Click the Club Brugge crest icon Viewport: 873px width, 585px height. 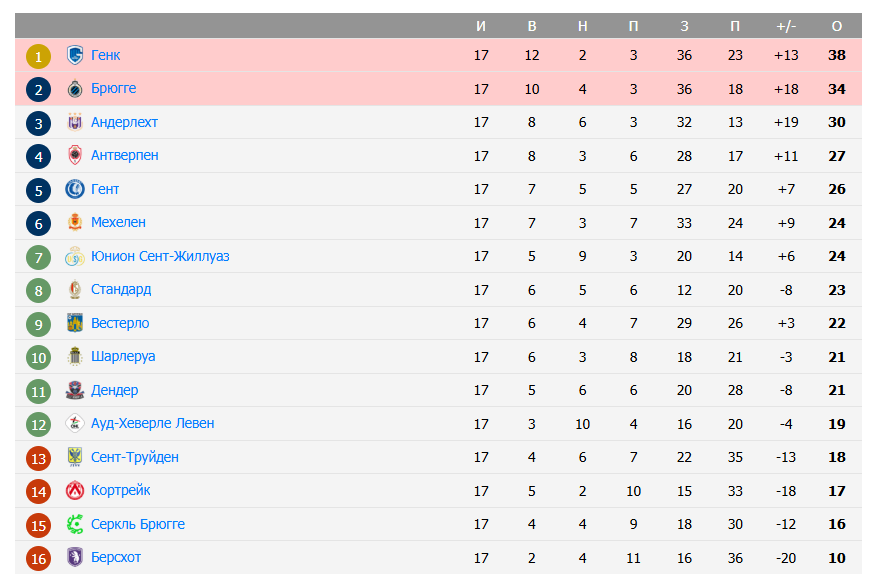(74, 89)
